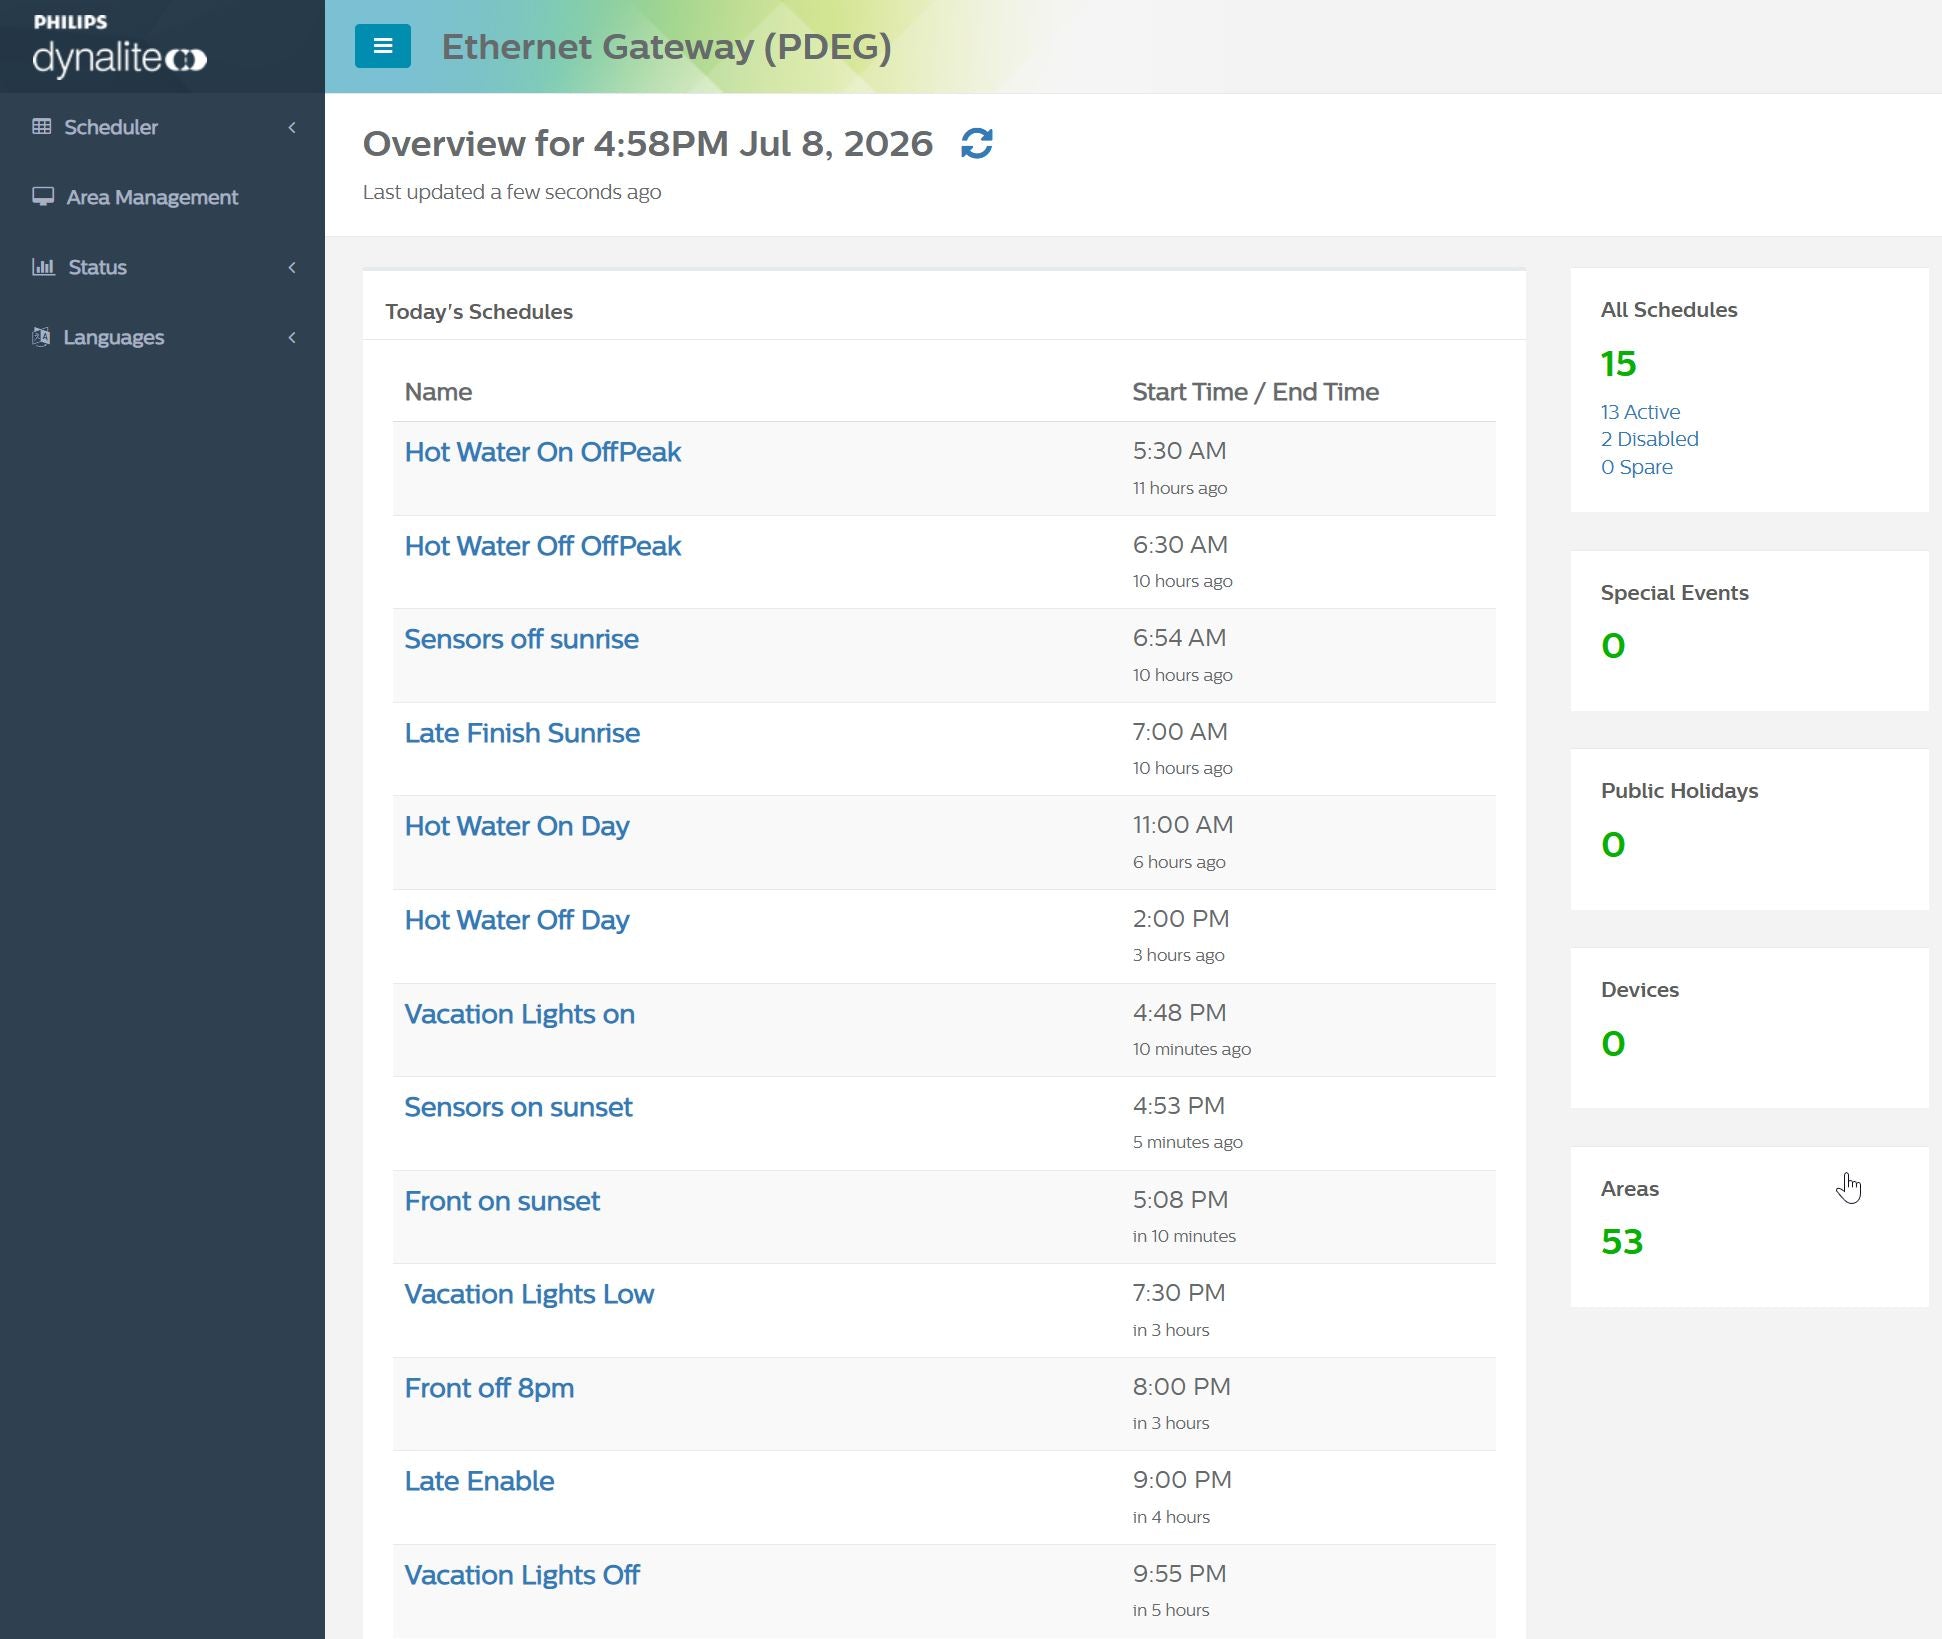This screenshot has height=1639, width=1942.
Task: Open the Hot Water On OffPeak schedule
Action: tap(542, 452)
